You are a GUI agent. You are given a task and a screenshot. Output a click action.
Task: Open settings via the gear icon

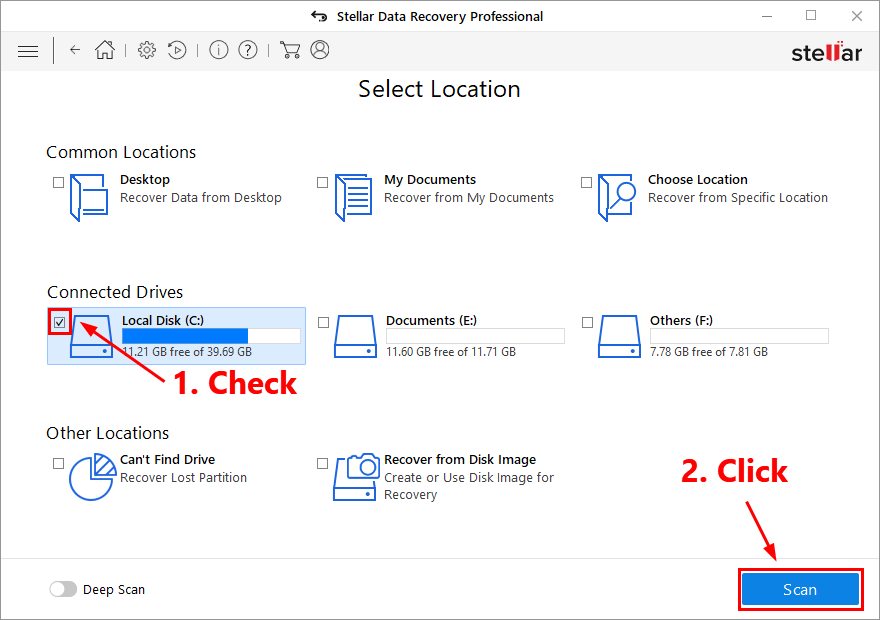(x=147, y=50)
